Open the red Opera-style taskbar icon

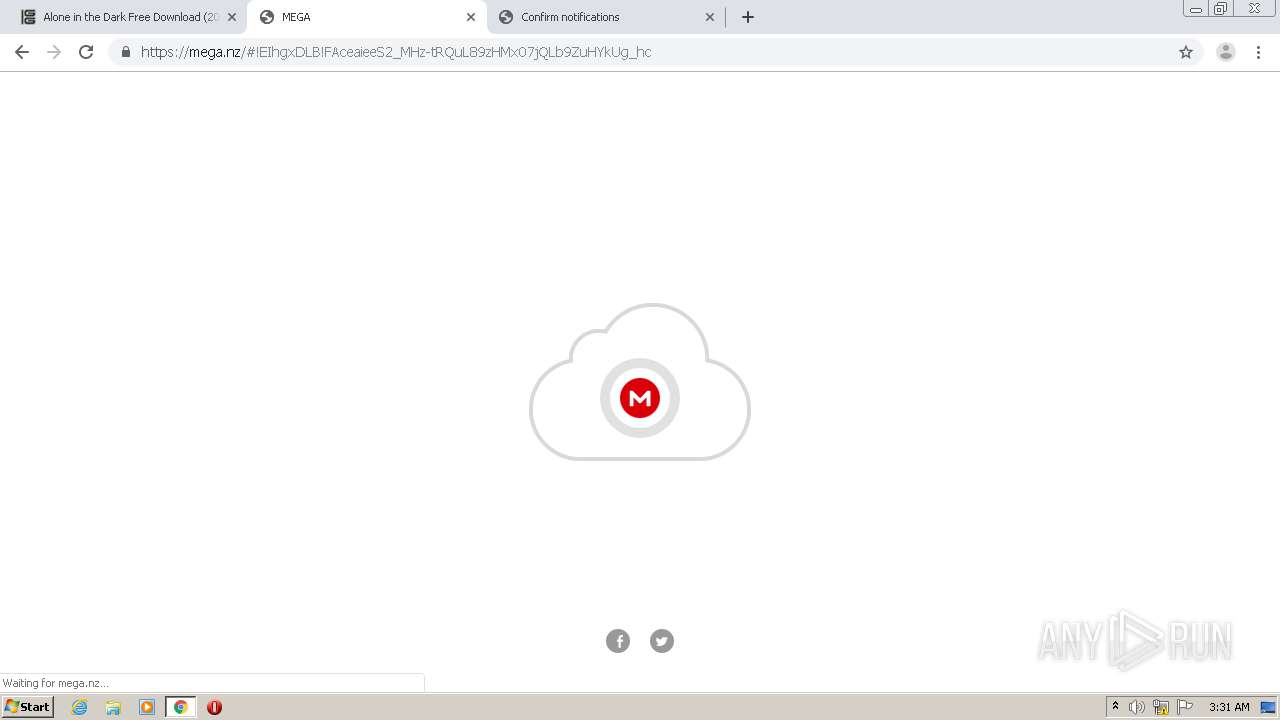coord(214,707)
